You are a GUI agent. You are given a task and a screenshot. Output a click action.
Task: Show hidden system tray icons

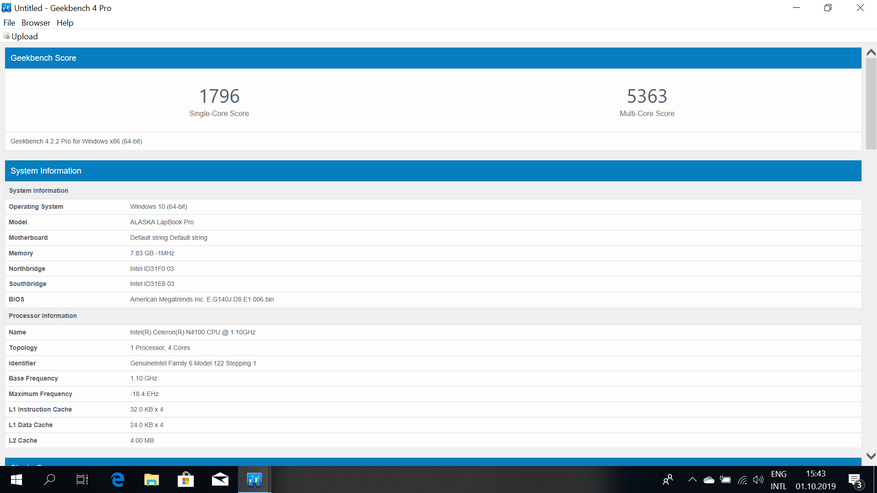coord(692,480)
